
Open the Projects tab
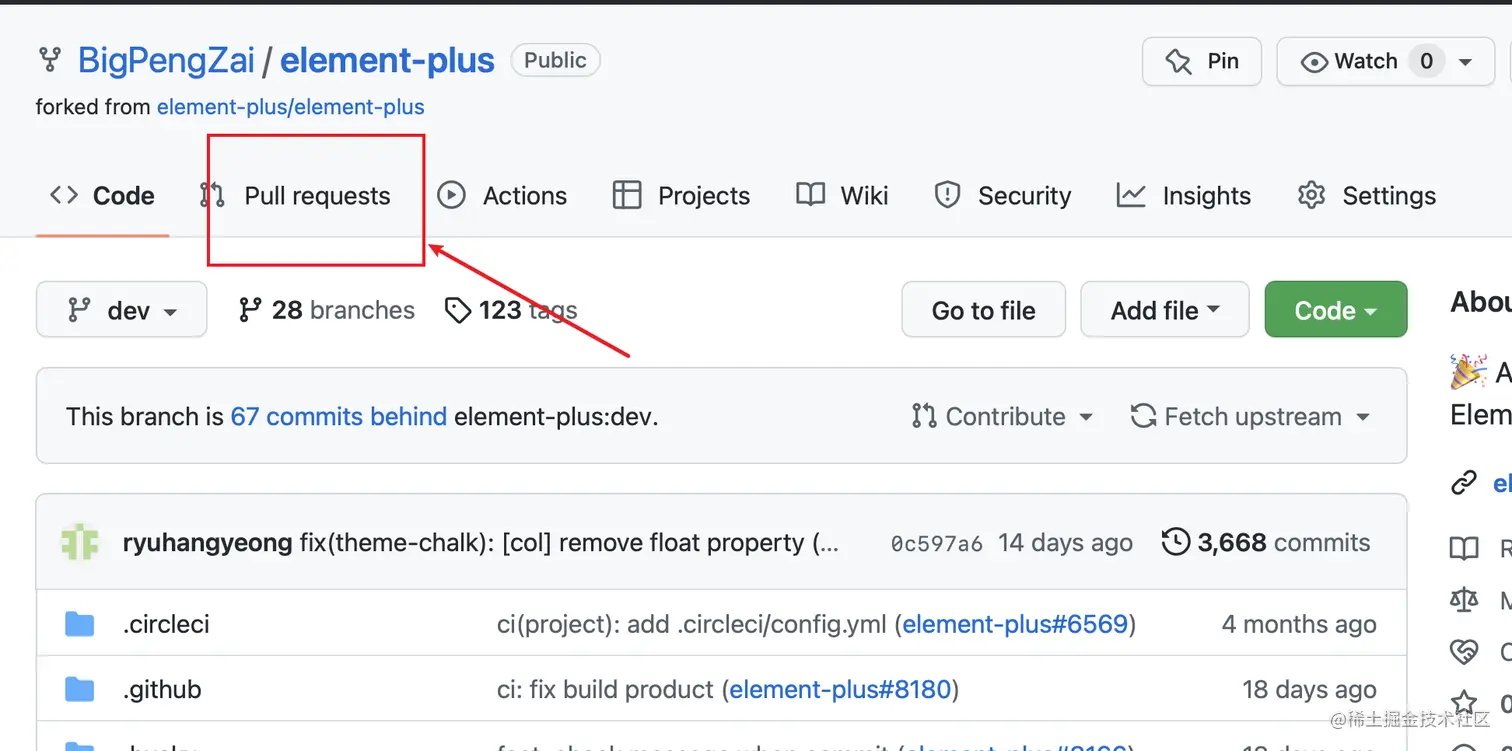(x=681, y=196)
